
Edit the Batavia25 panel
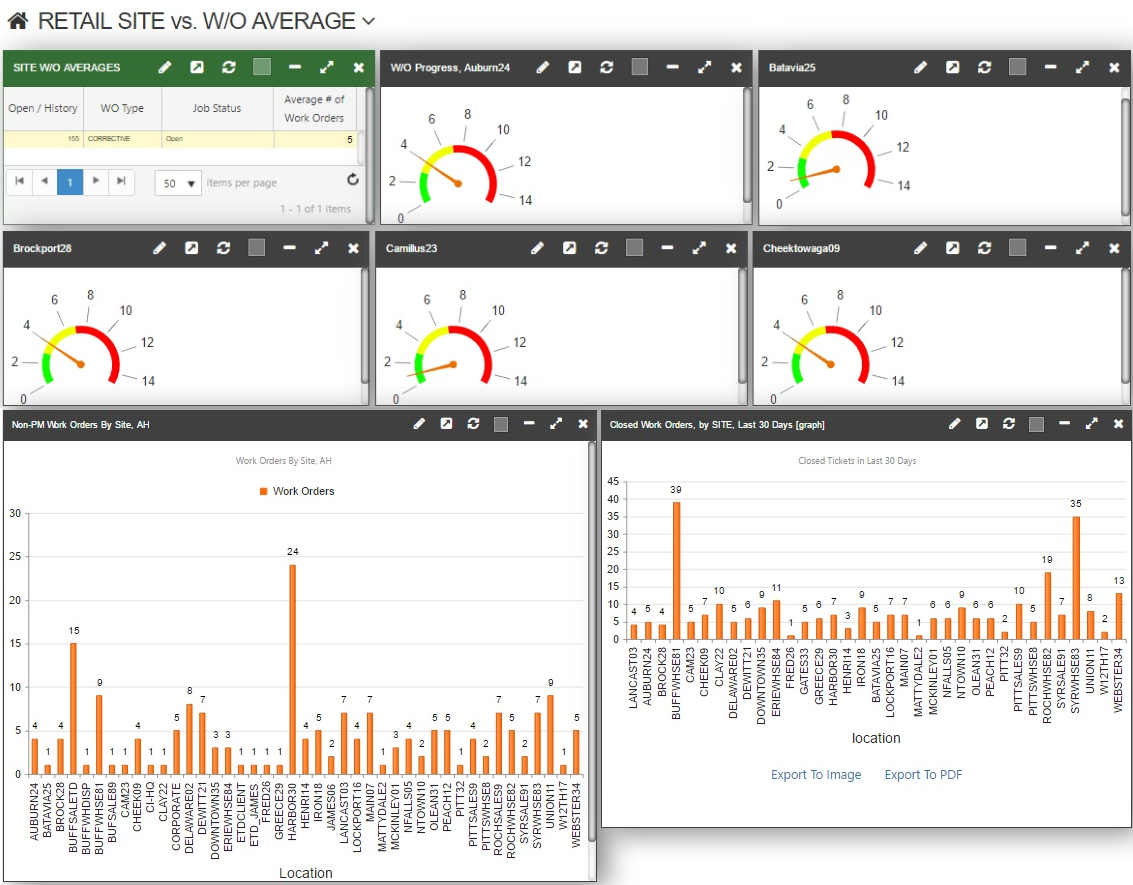click(921, 67)
